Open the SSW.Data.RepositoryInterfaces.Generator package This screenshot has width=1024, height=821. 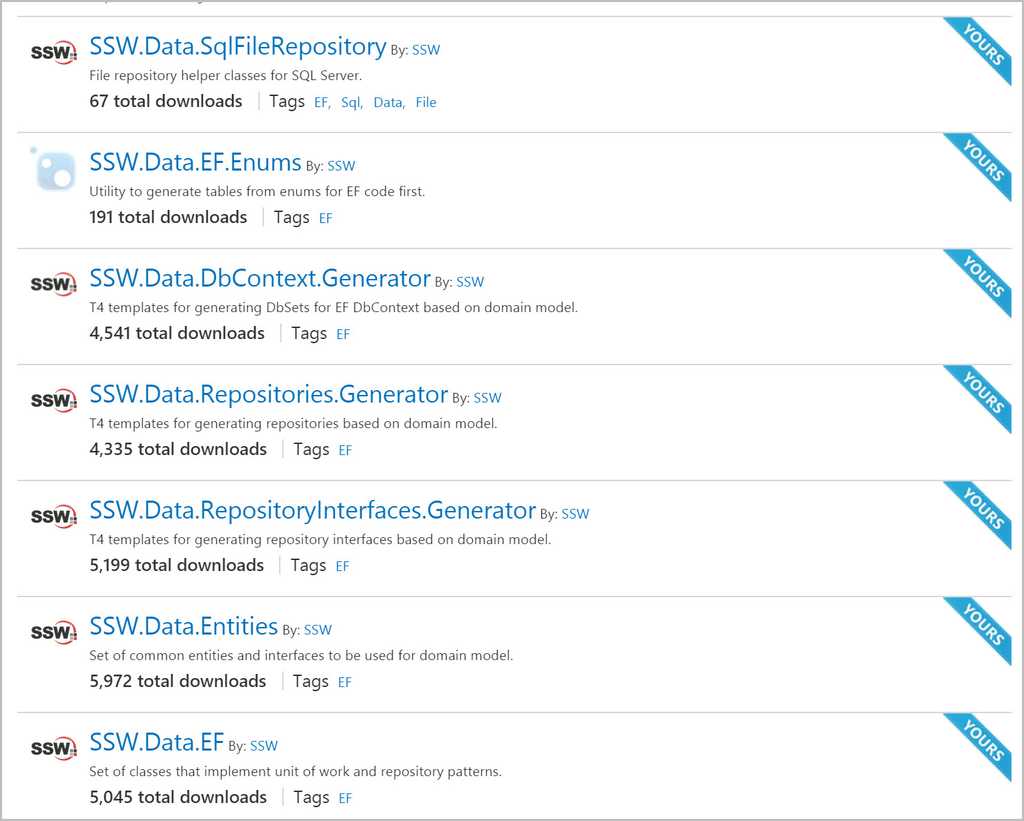tap(312, 511)
